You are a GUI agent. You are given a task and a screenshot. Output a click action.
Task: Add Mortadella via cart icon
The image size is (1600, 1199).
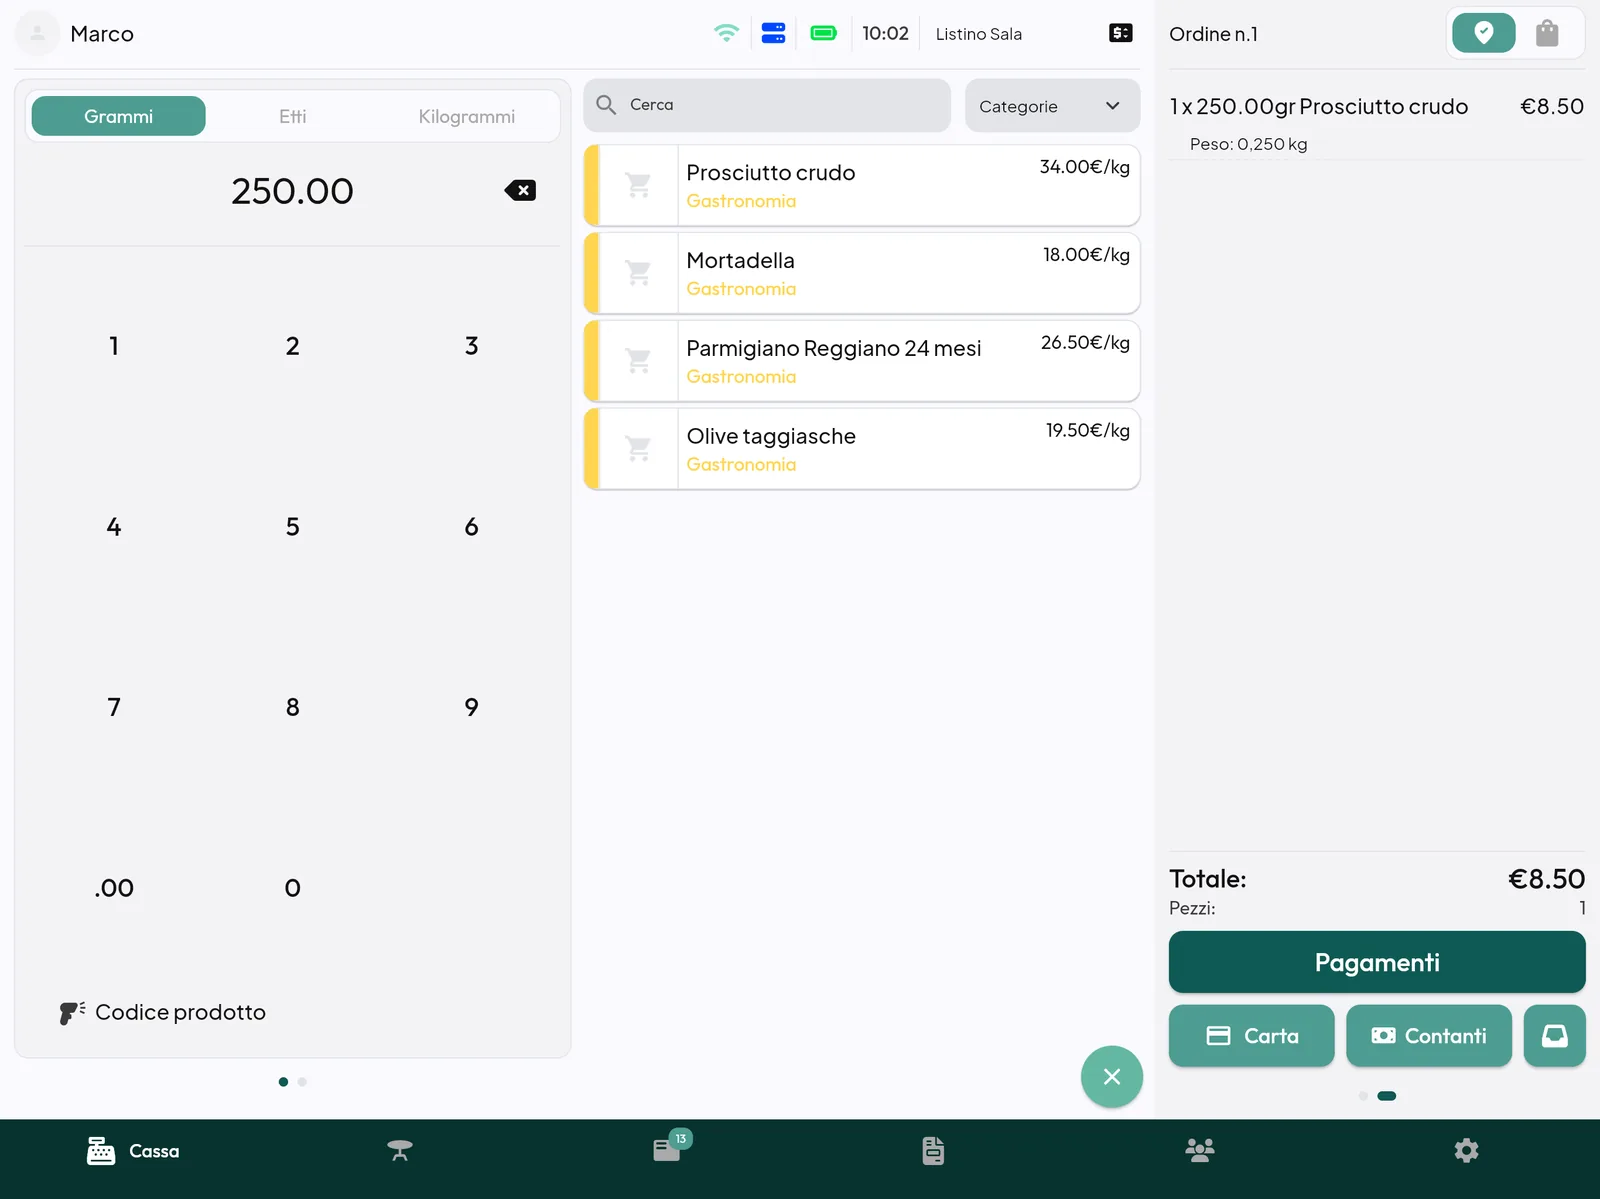tap(638, 273)
